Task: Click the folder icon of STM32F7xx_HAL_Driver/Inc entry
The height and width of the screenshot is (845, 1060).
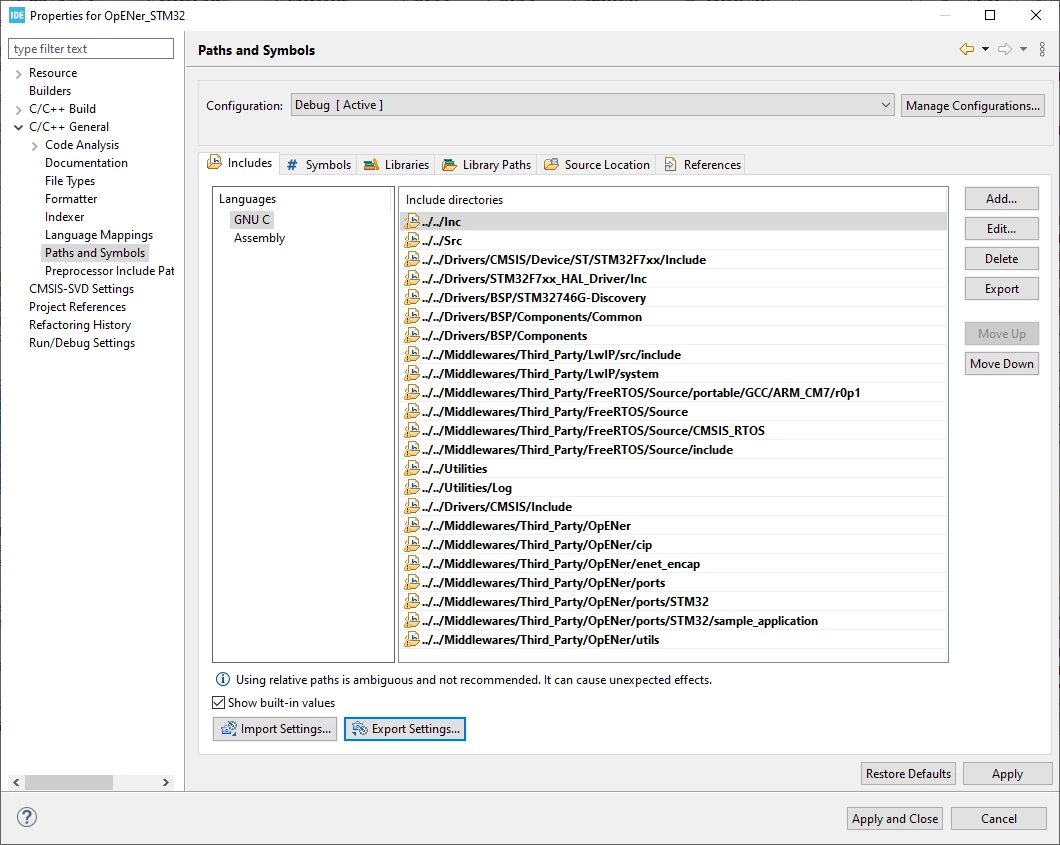Action: point(412,279)
